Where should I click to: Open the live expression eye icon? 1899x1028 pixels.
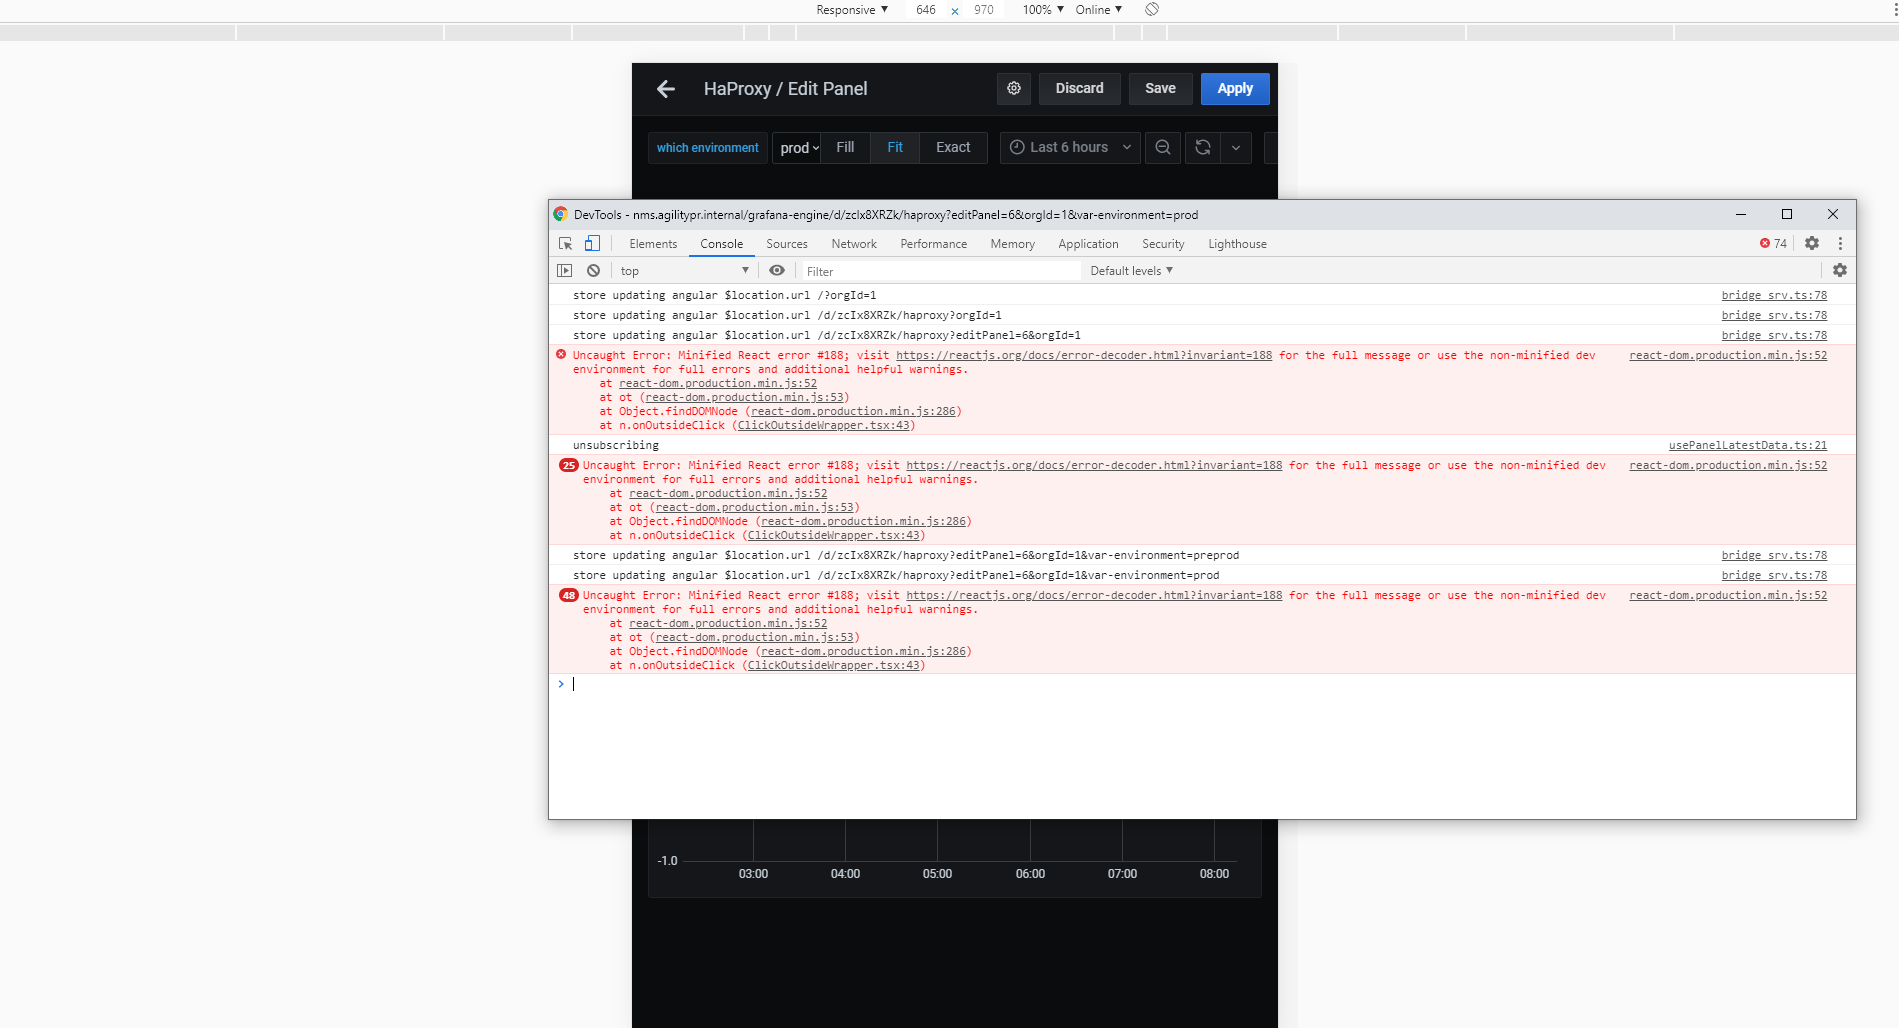(x=777, y=270)
